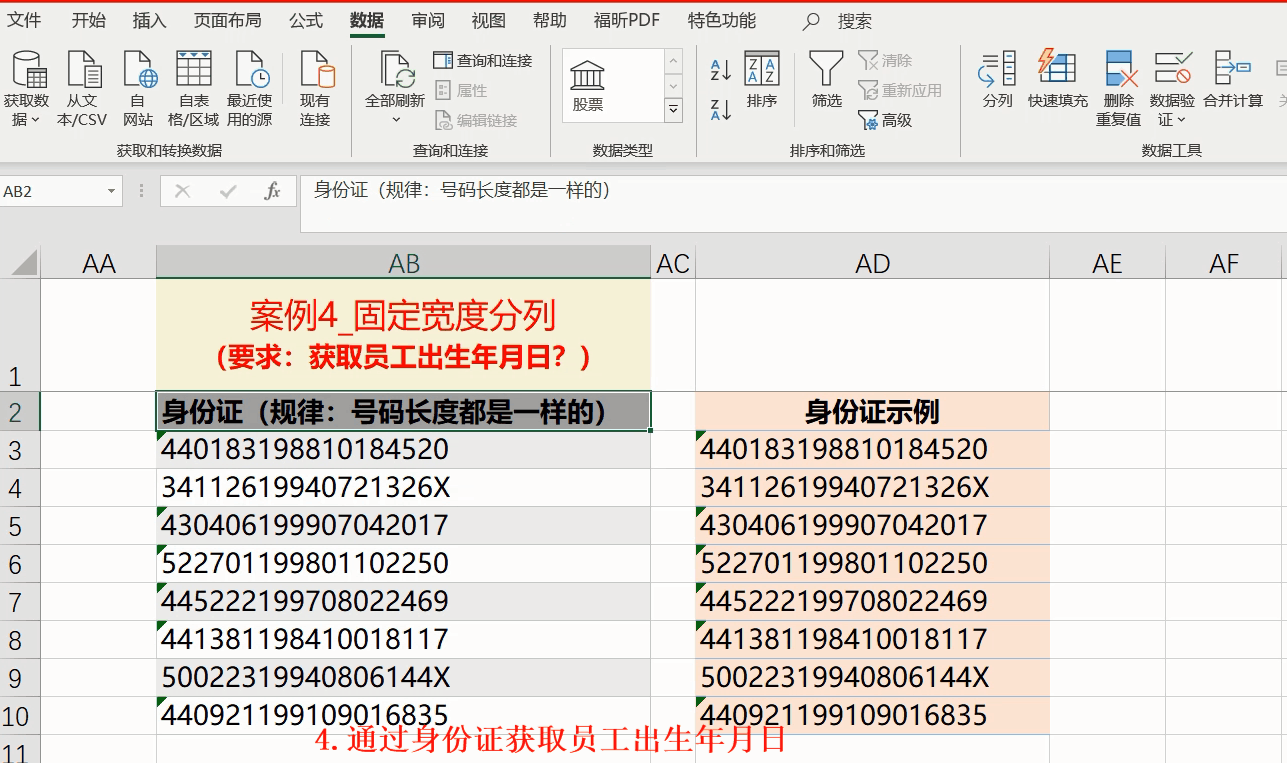The height and width of the screenshot is (763, 1287).
Task: Select column AB header
Action: (404, 263)
